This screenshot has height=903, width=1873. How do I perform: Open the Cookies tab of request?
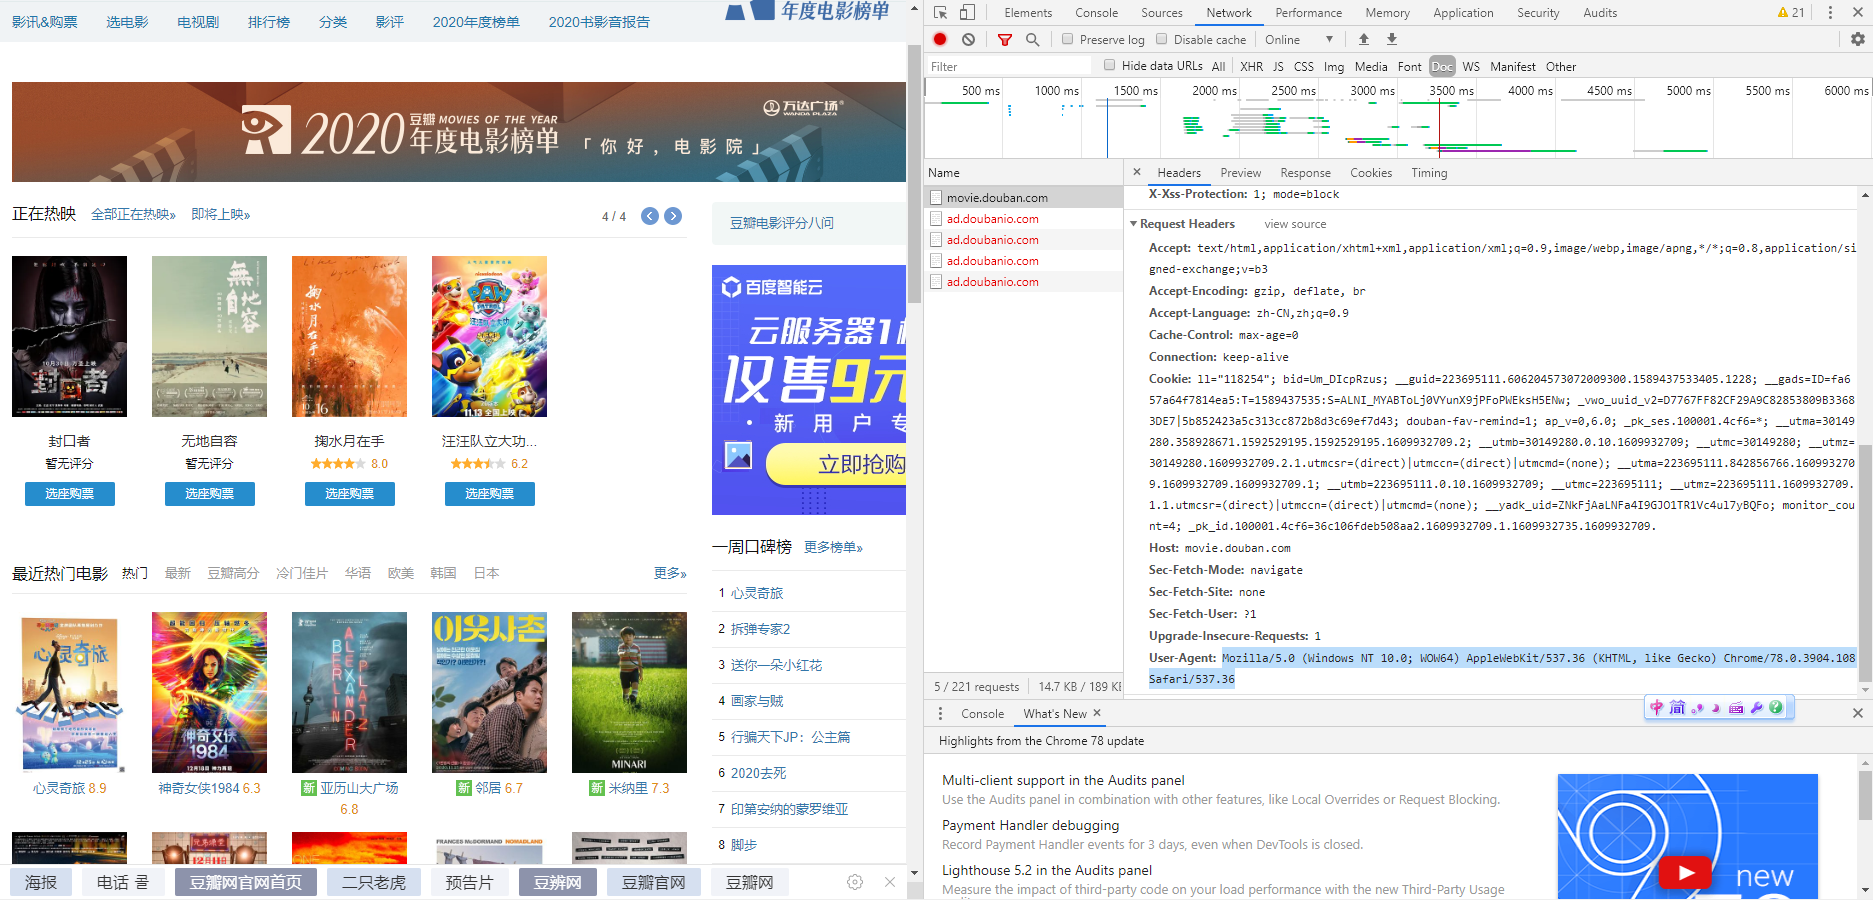tap(1370, 173)
